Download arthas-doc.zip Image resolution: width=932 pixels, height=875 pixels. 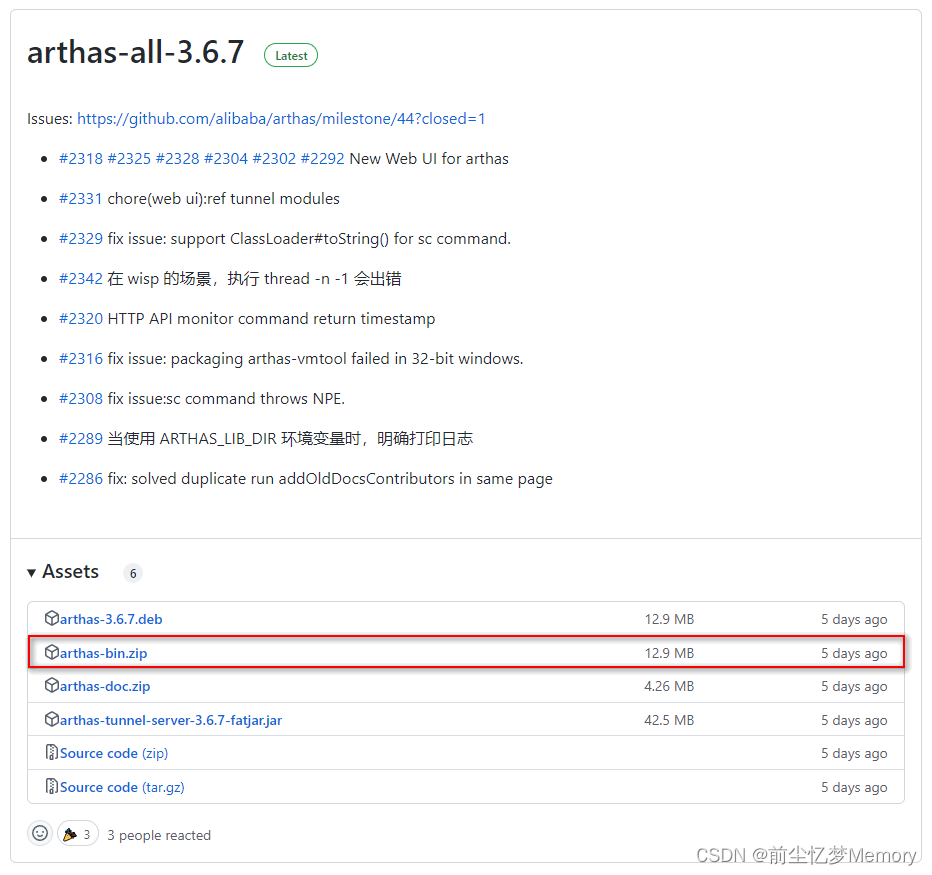(x=105, y=686)
